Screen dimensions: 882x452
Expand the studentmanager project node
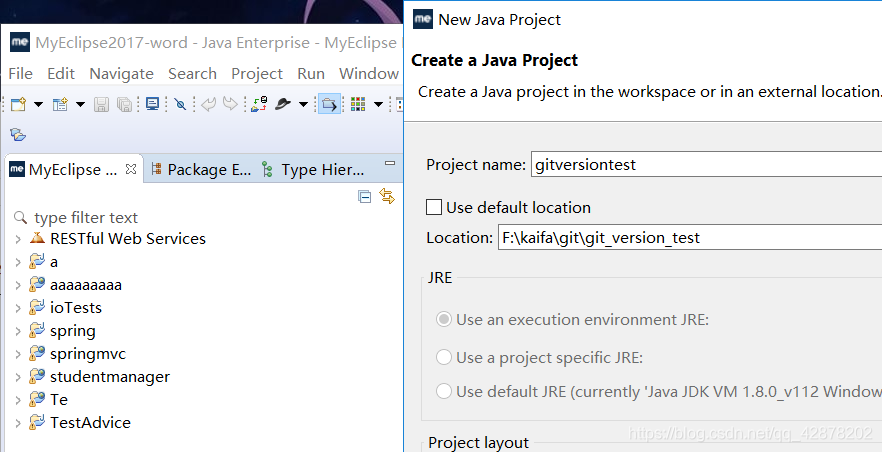19,377
